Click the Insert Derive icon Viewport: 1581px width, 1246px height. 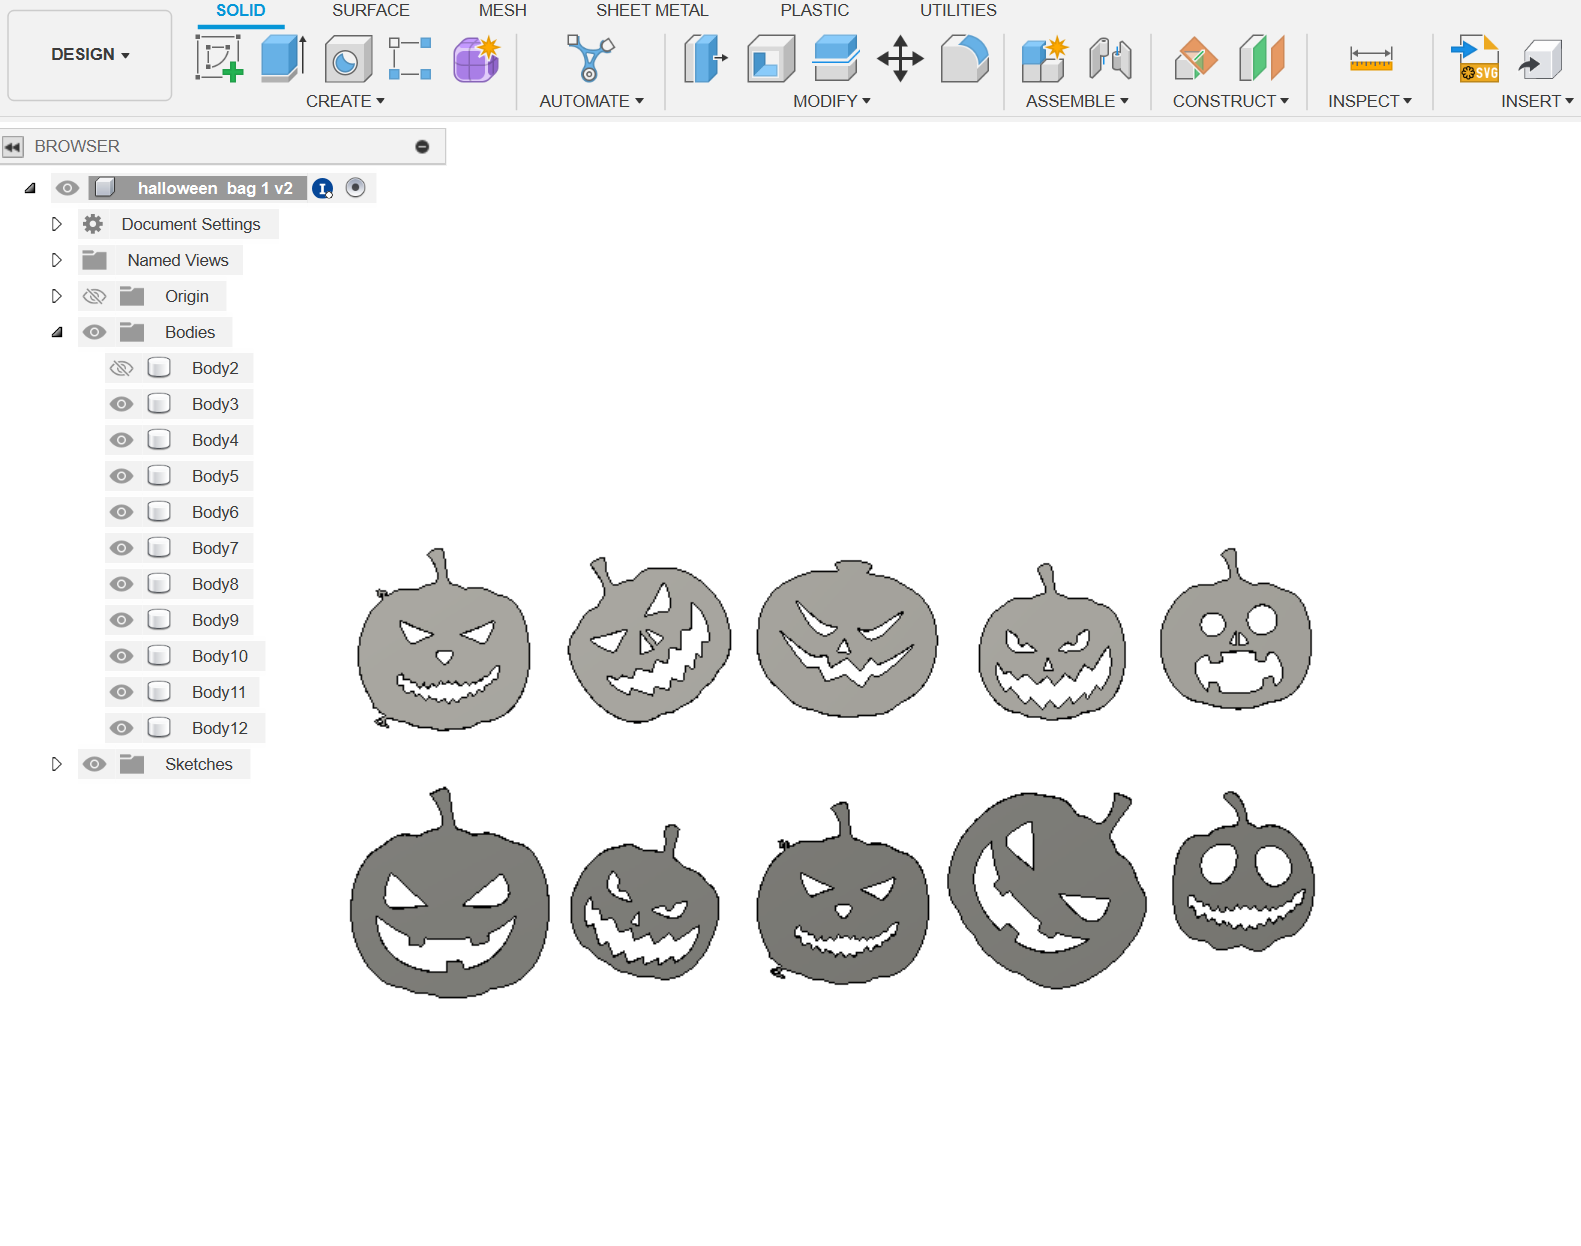point(1541,59)
